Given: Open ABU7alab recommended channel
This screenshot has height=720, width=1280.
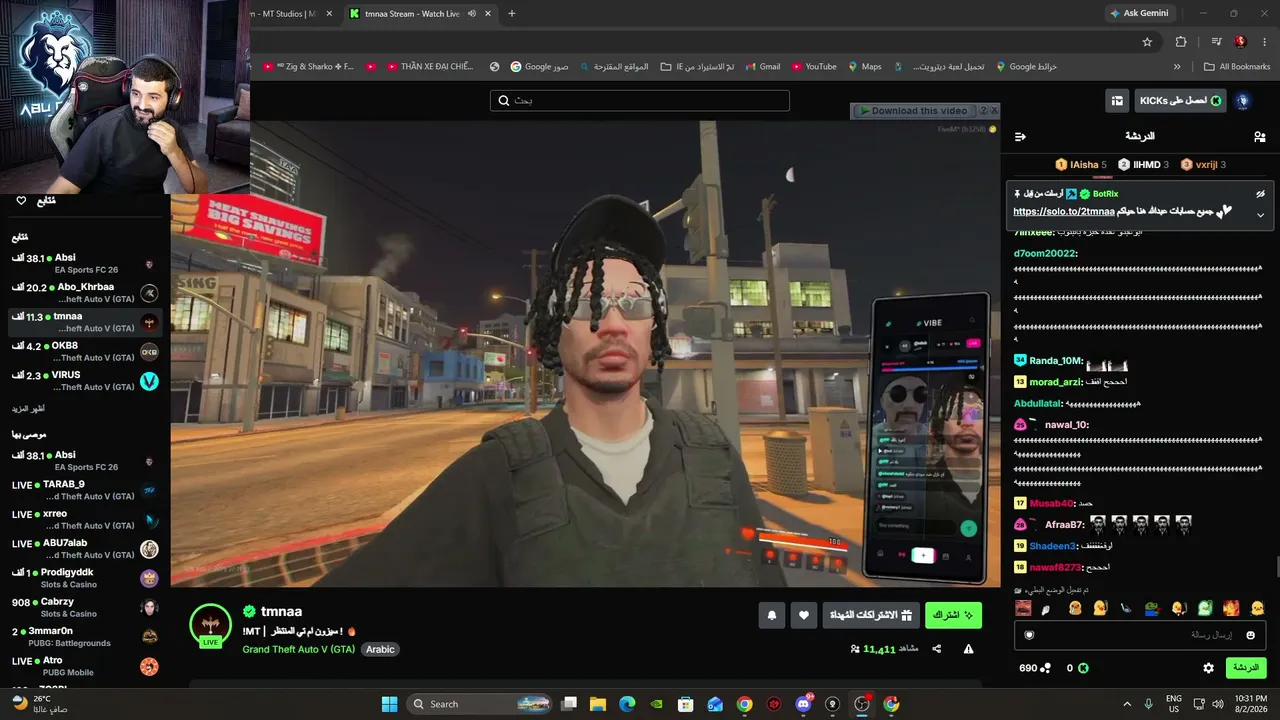Looking at the screenshot, I should (85, 549).
